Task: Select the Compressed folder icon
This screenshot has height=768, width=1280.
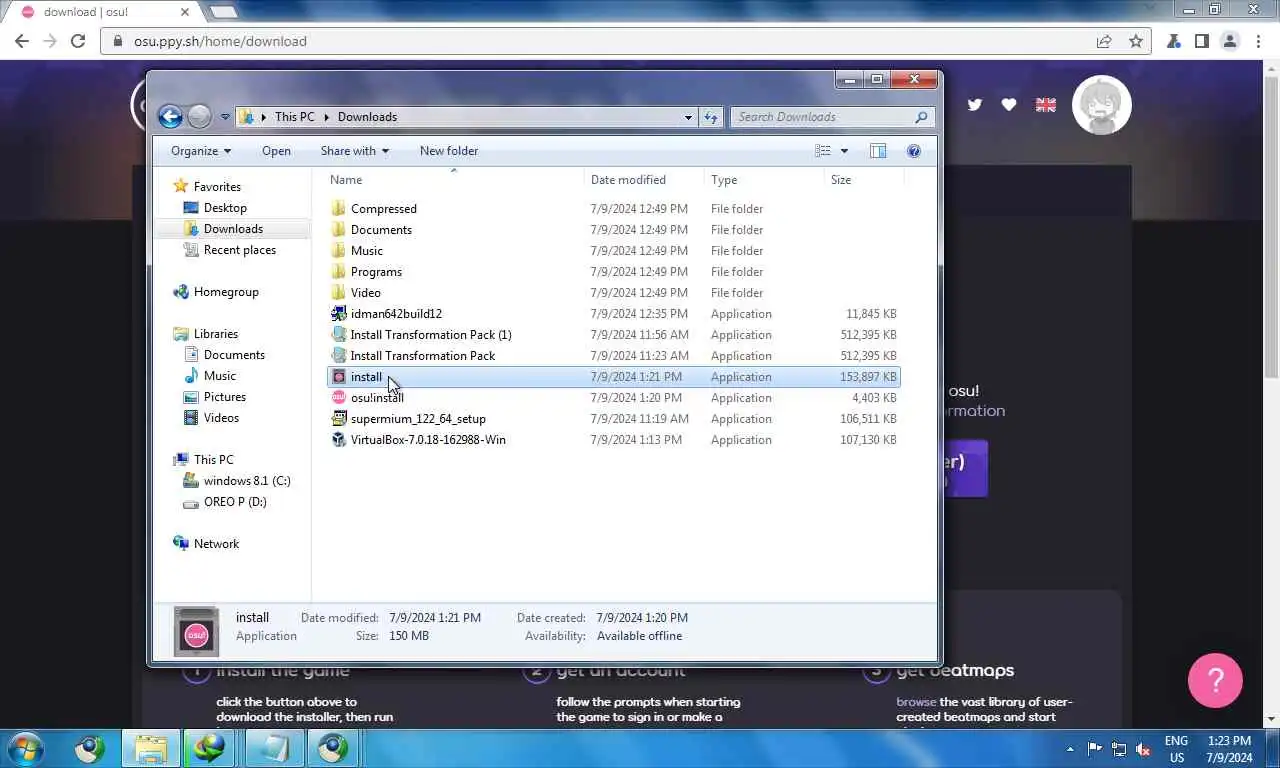Action: pos(339,209)
